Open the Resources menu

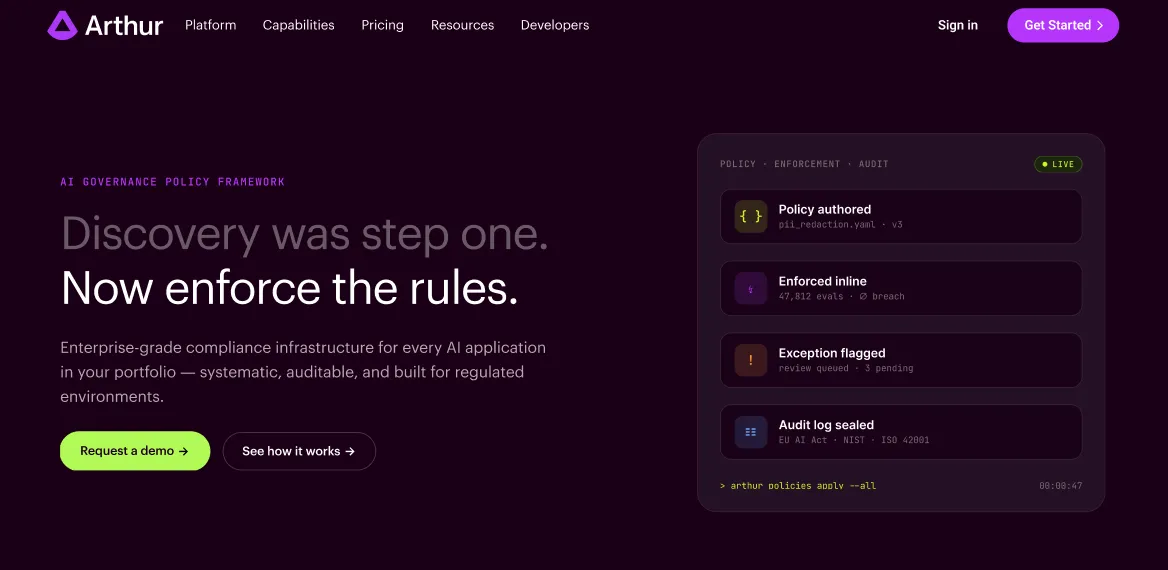pos(463,25)
